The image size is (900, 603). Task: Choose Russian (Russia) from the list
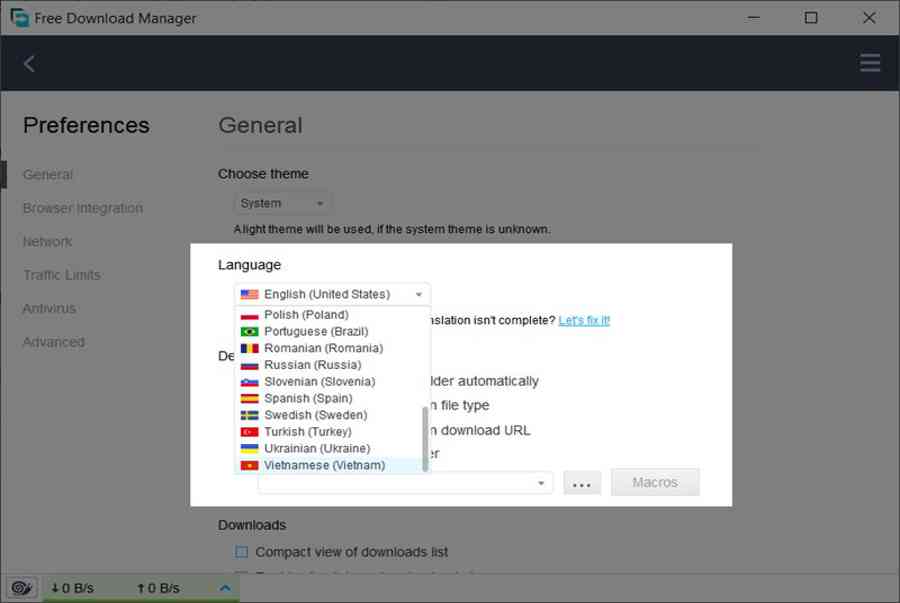coord(329,364)
